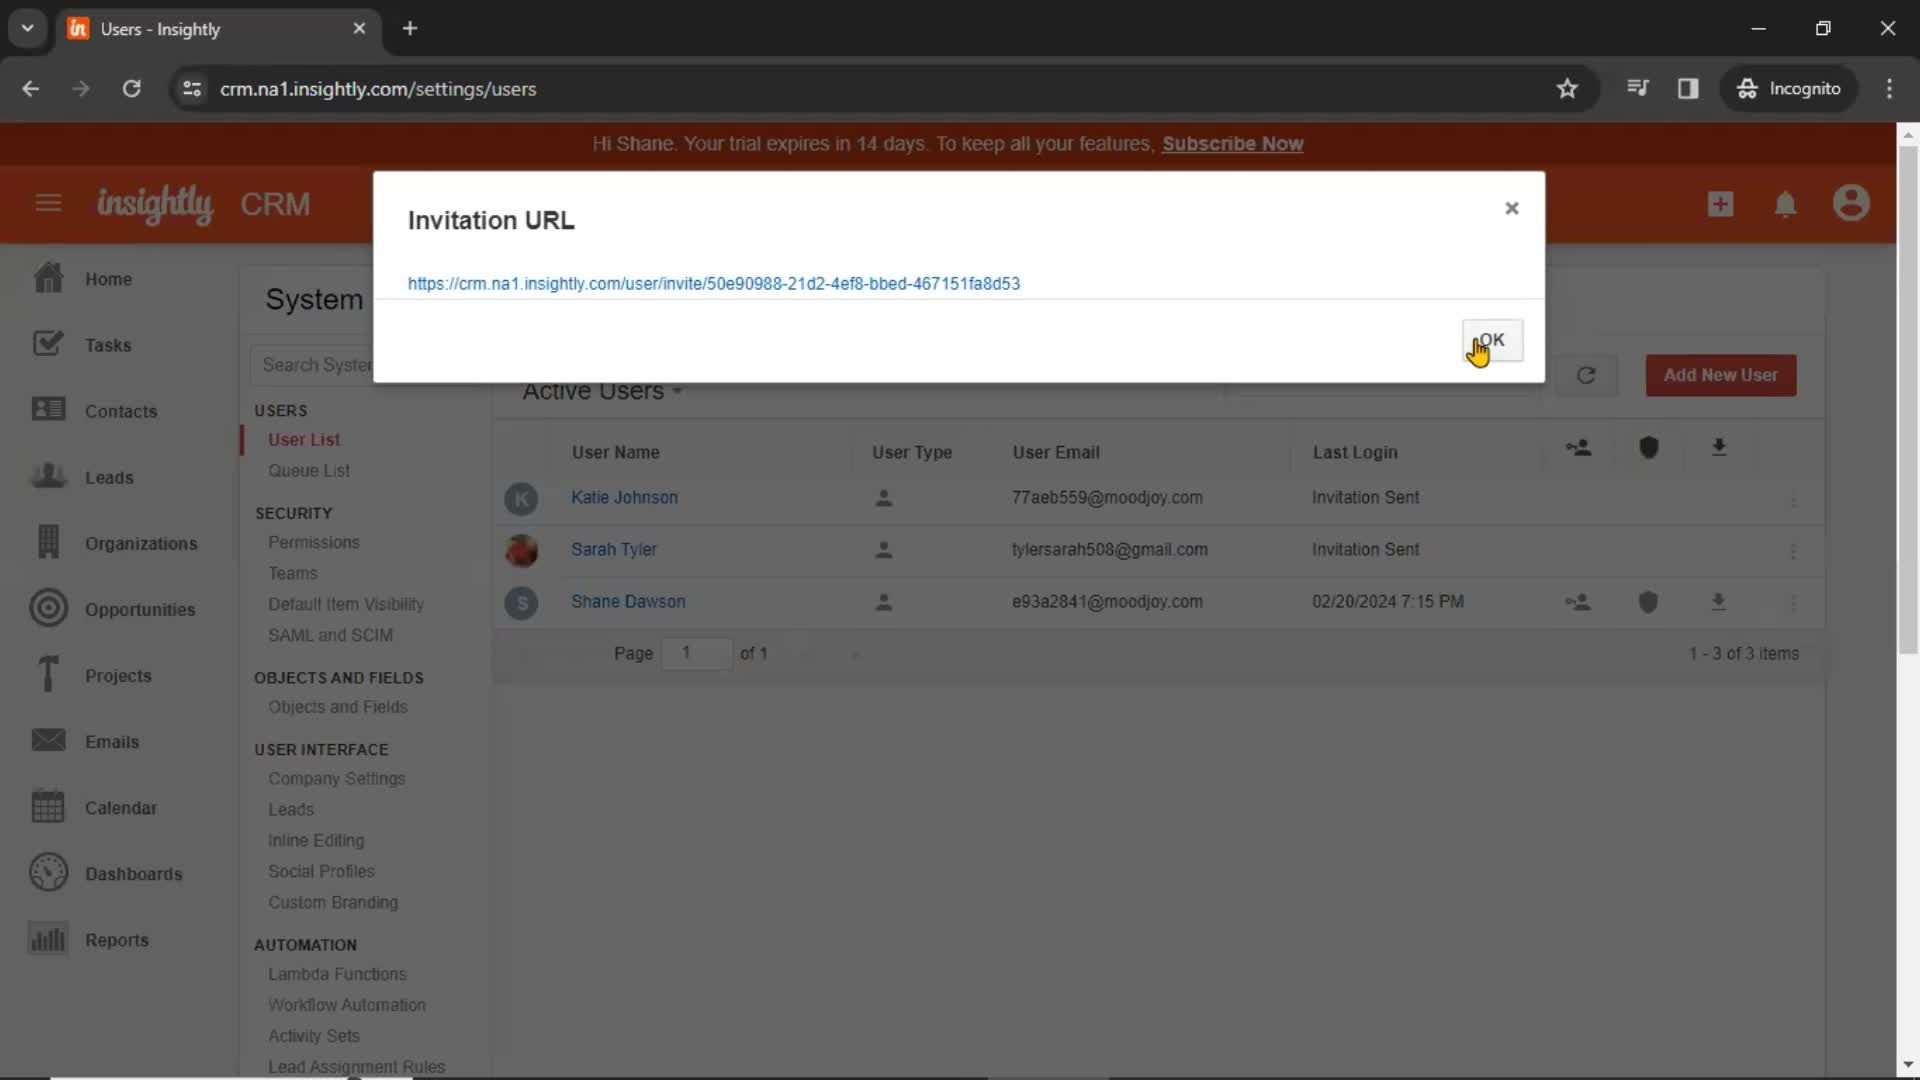Click the page number field
This screenshot has width=1920, height=1080.
(x=696, y=653)
